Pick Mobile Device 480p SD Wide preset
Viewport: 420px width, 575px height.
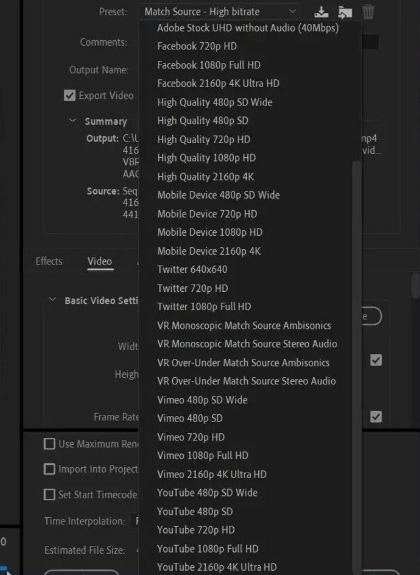tap(219, 195)
